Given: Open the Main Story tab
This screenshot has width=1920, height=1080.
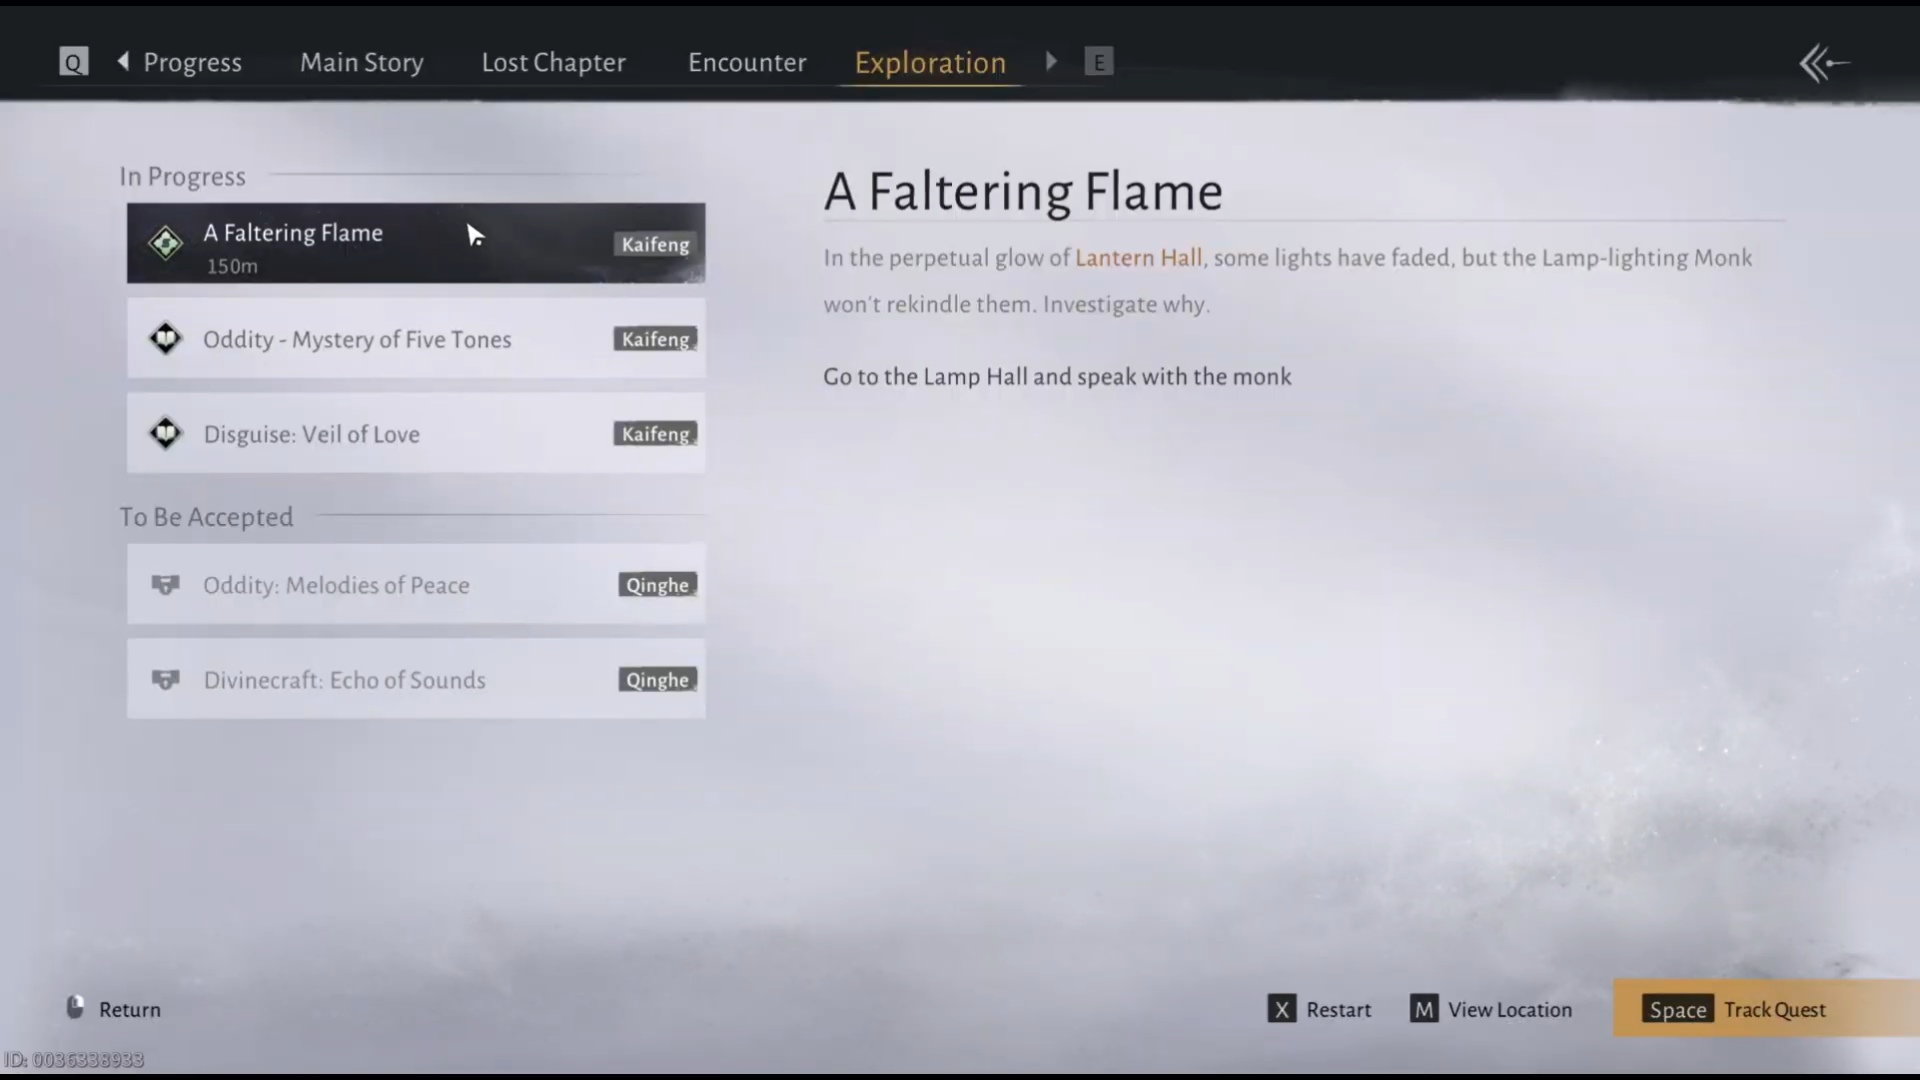Looking at the screenshot, I should click(x=362, y=62).
